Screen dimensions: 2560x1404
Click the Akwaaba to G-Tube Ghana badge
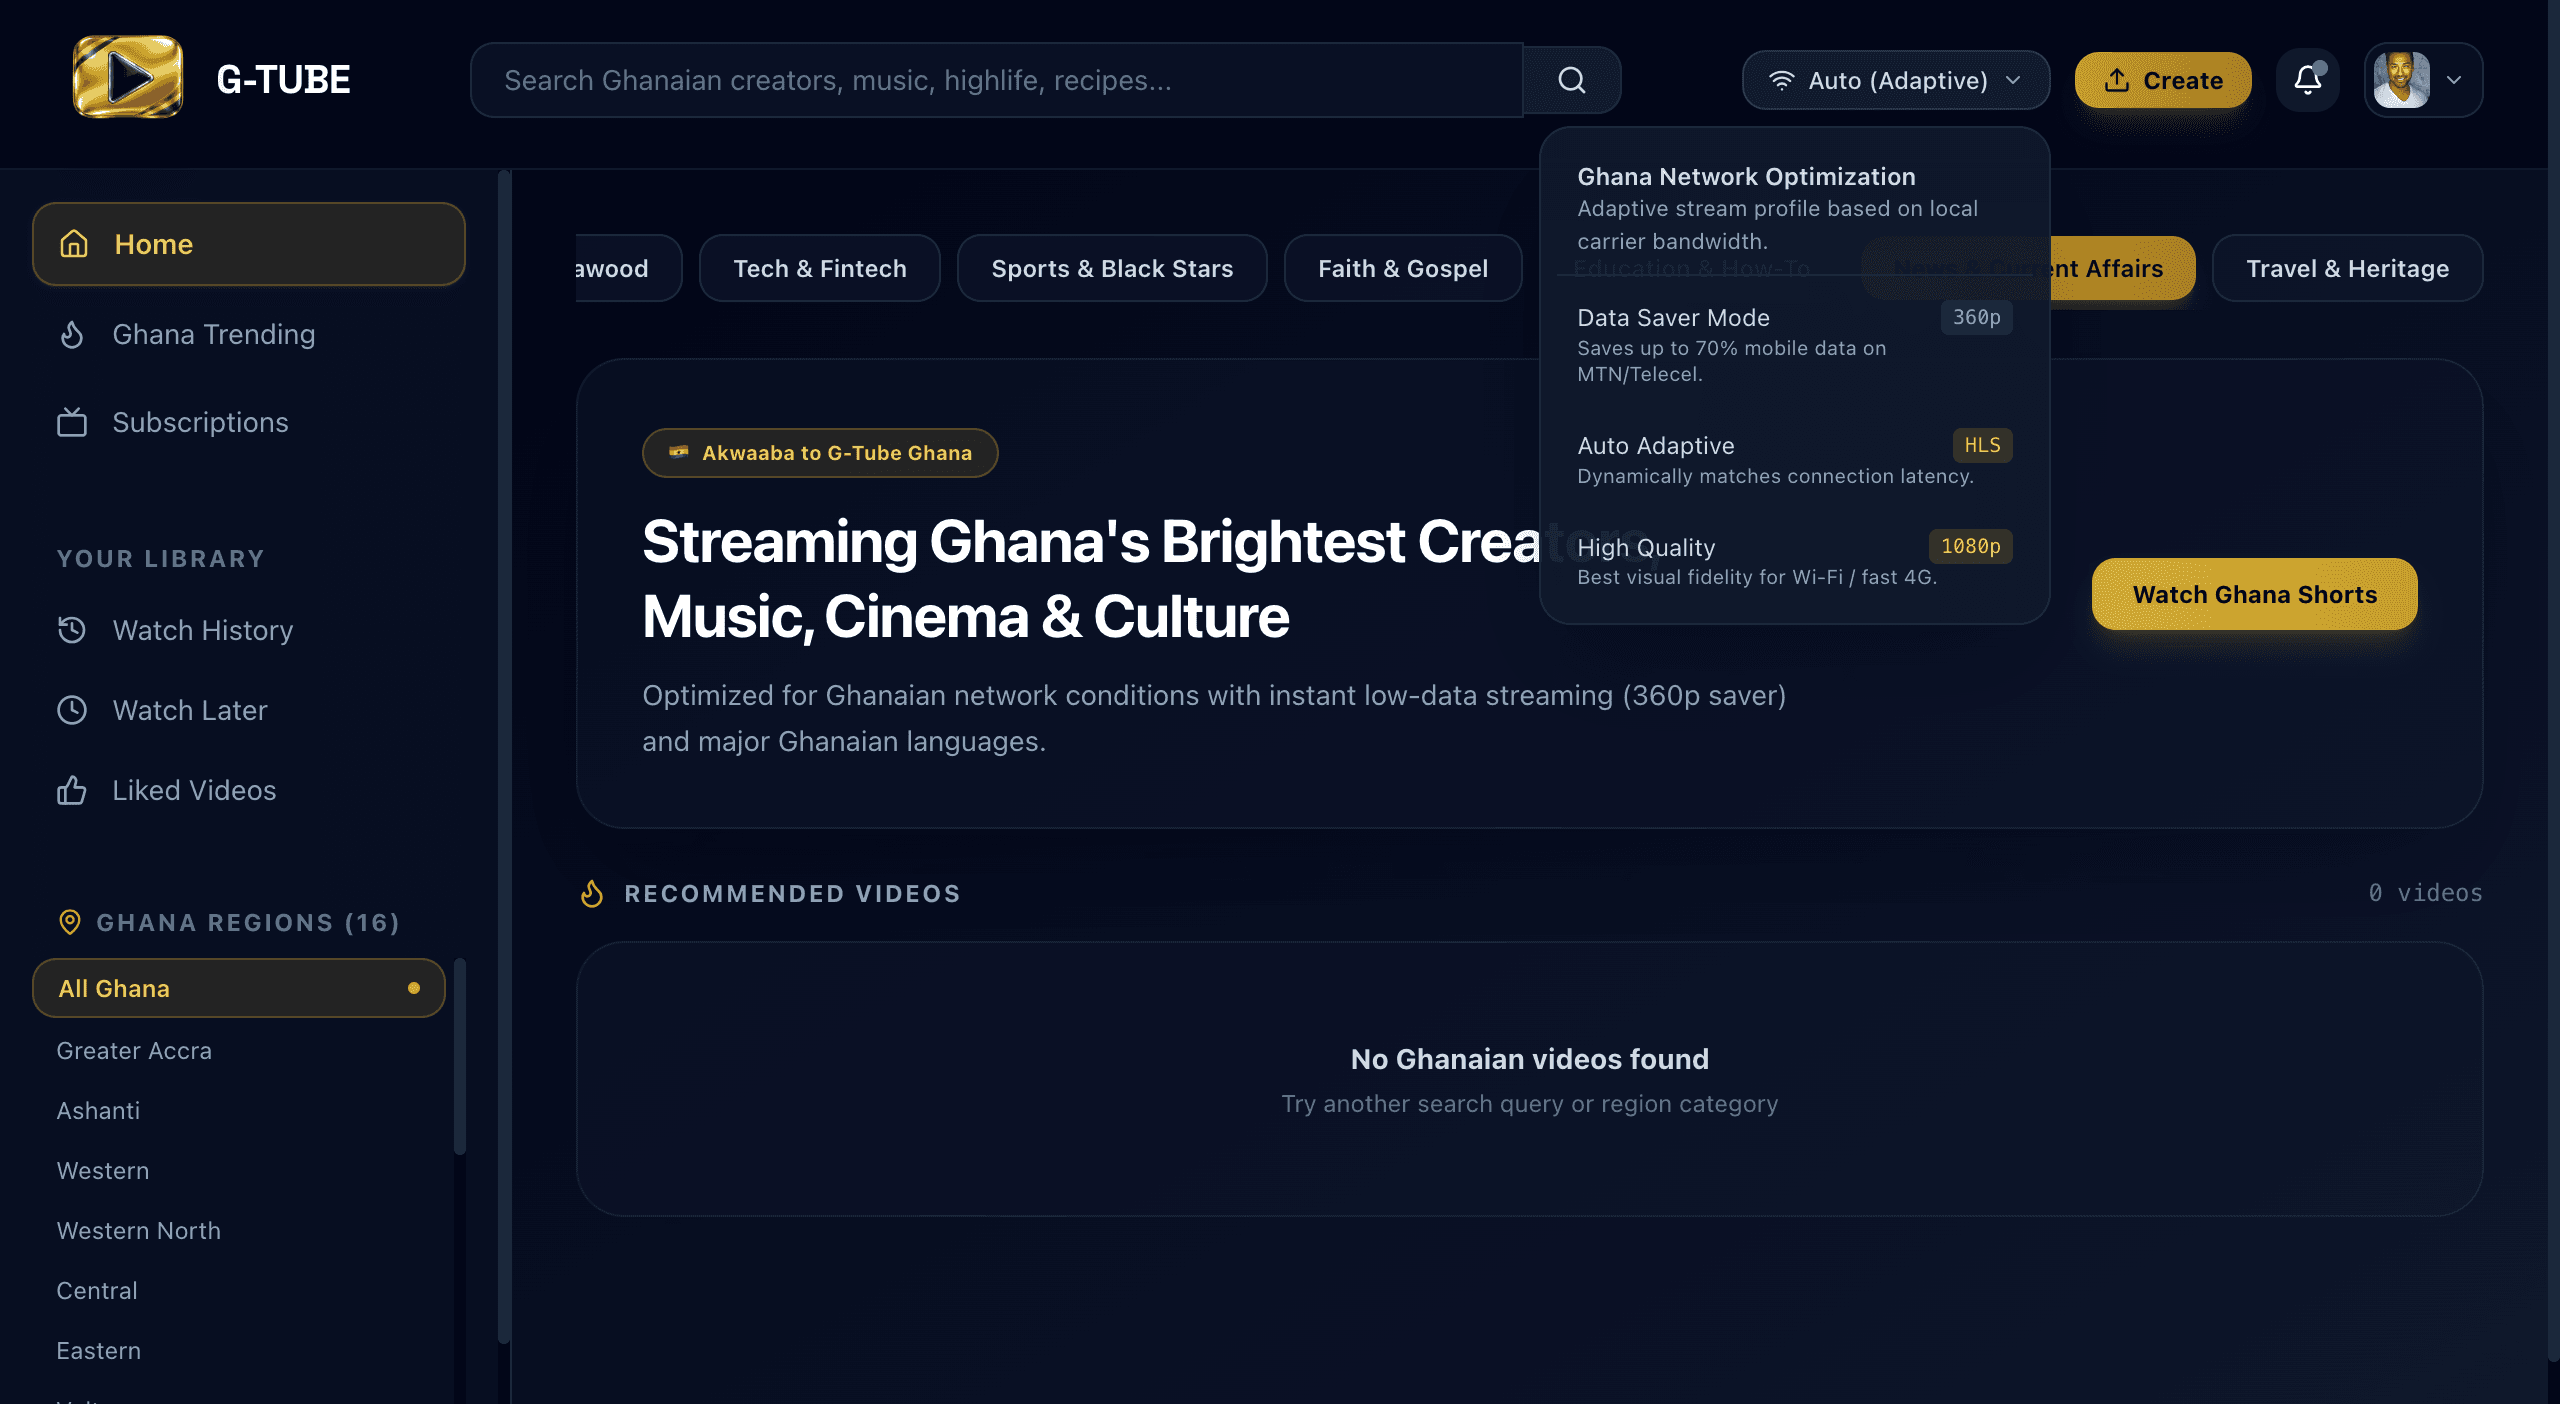(820, 453)
